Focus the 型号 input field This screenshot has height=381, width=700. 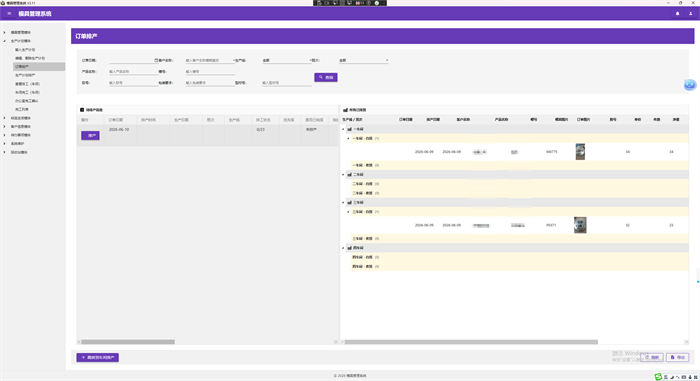287,83
